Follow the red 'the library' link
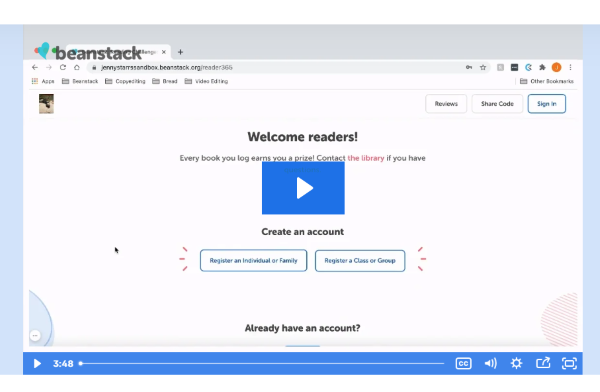Image resolution: width=600 pixels, height=392 pixels. pyautogui.click(x=366, y=158)
